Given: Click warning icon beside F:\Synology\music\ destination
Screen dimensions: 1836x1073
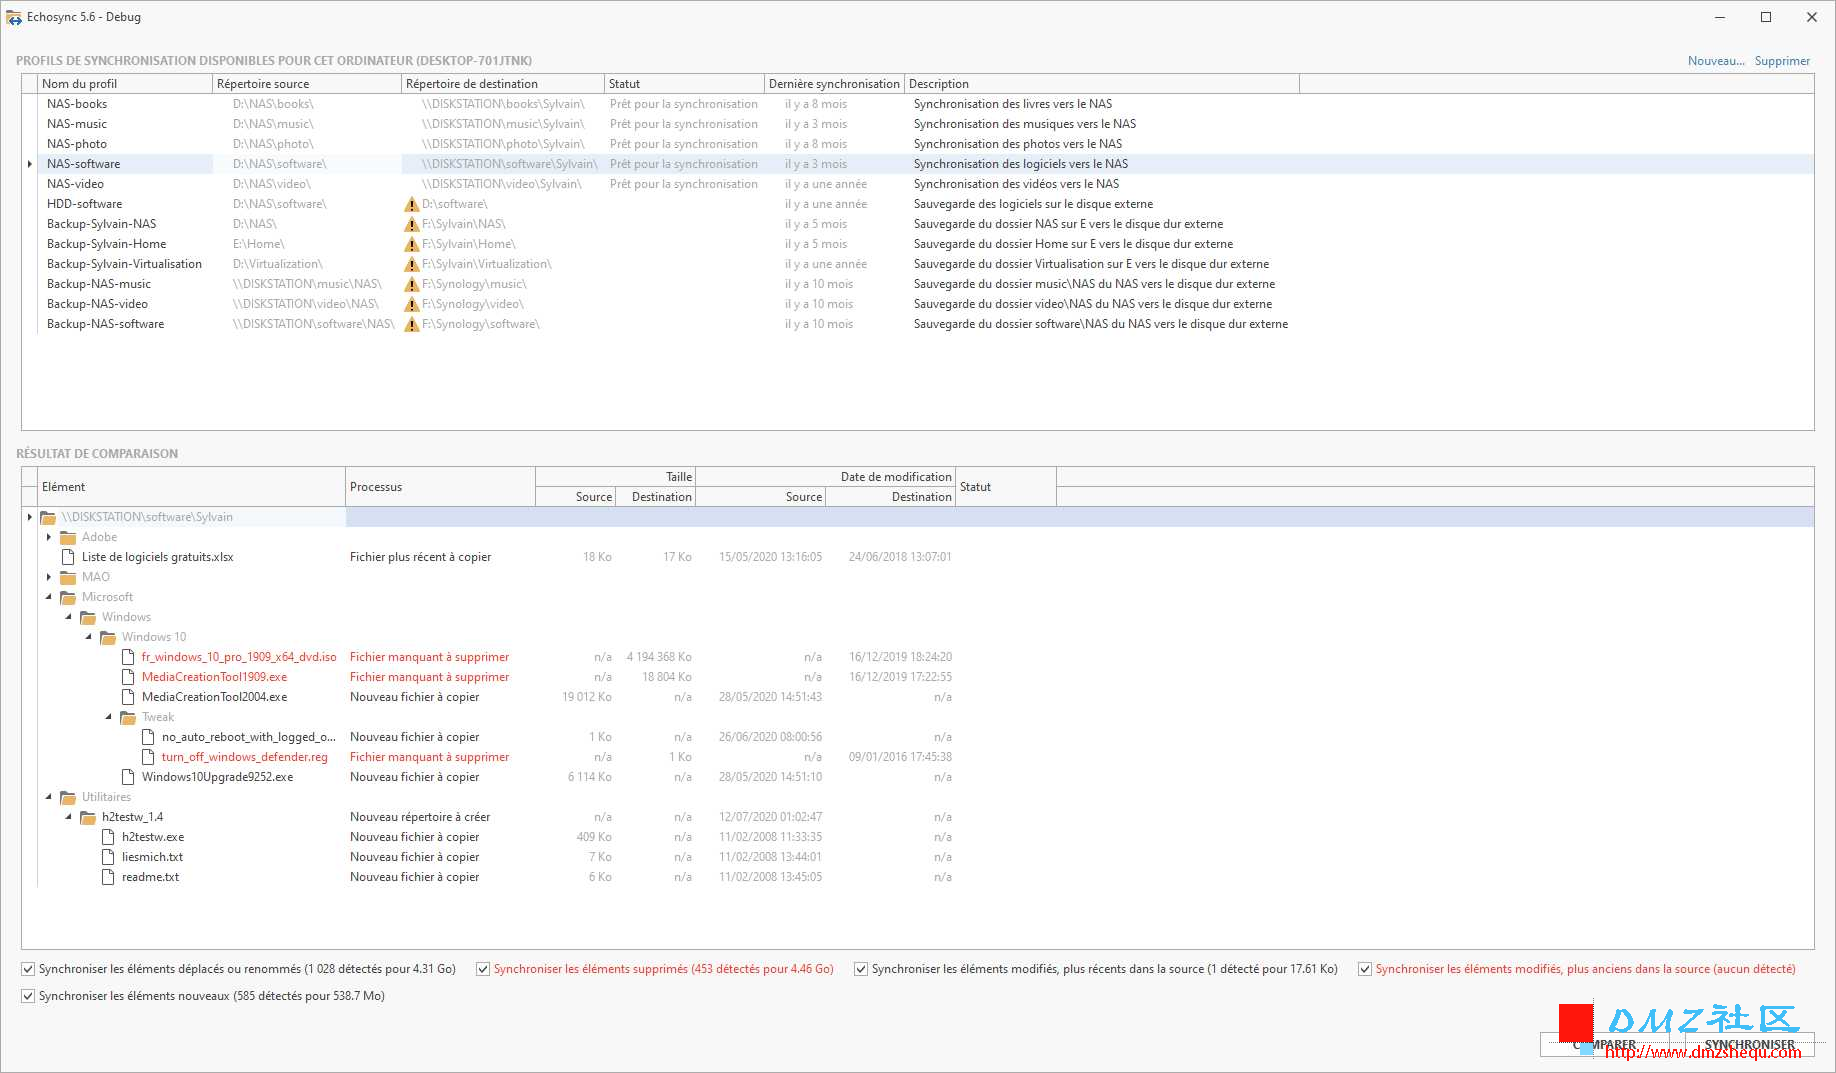Looking at the screenshot, I should pos(411,284).
